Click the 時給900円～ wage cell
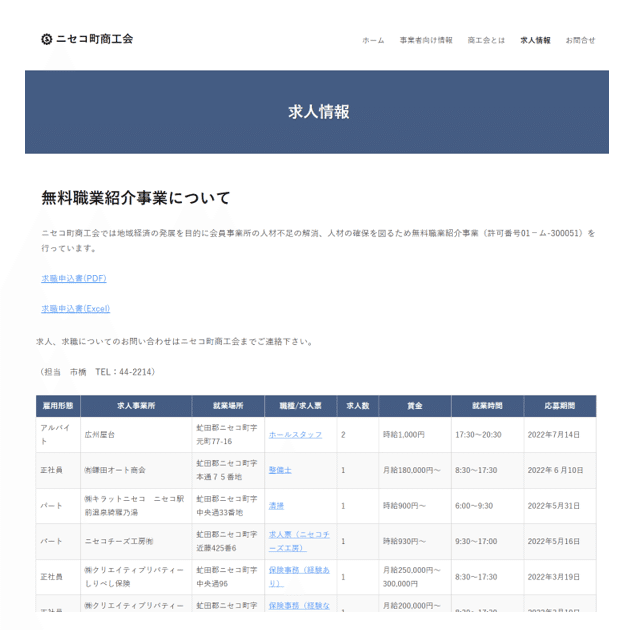Viewport: 623px width, 630px height. click(415, 506)
